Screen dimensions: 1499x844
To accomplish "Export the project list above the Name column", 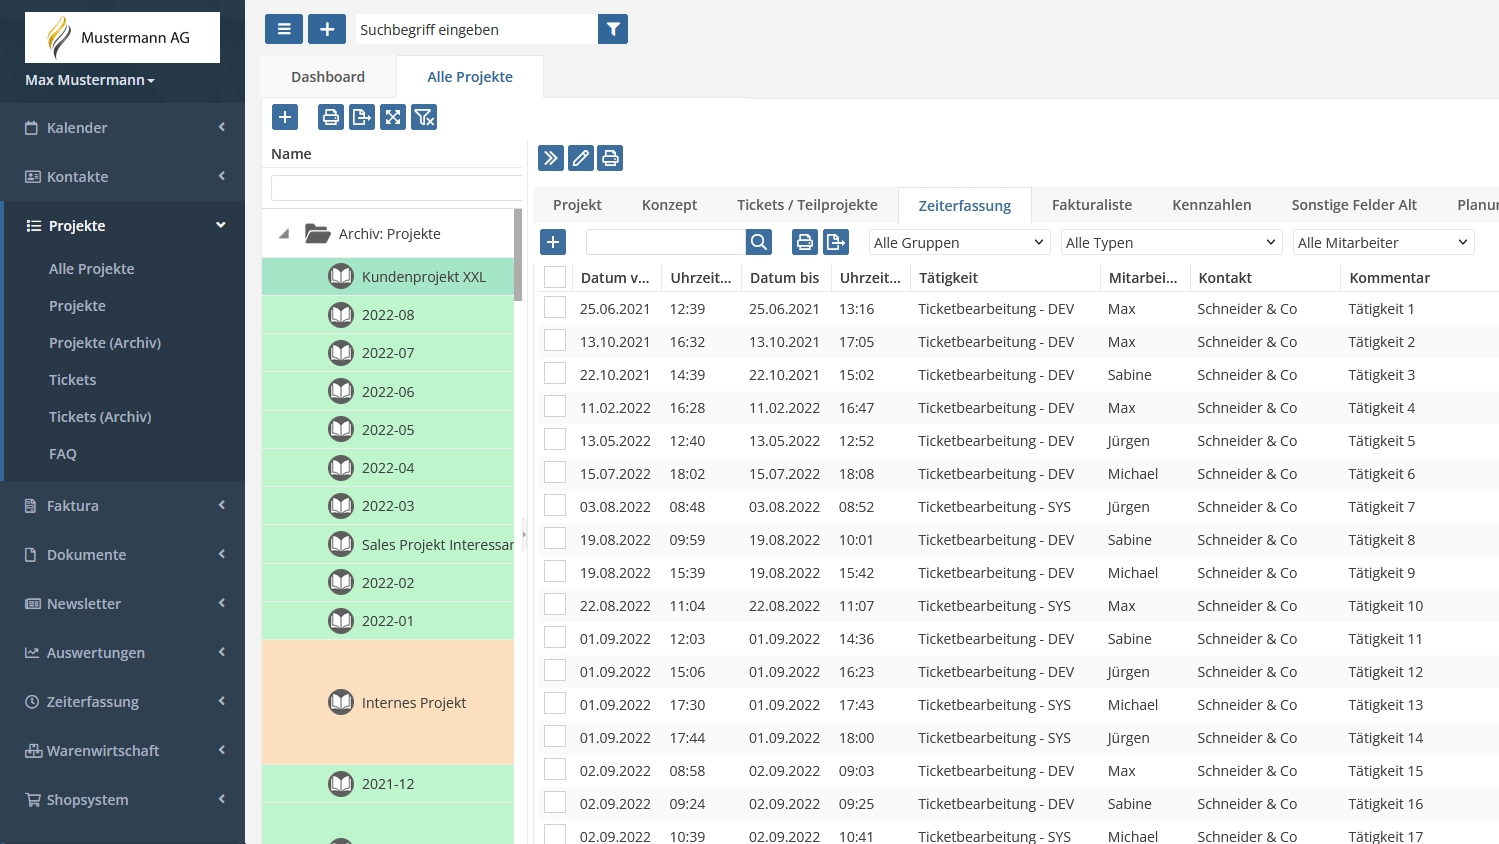I will [362, 117].
